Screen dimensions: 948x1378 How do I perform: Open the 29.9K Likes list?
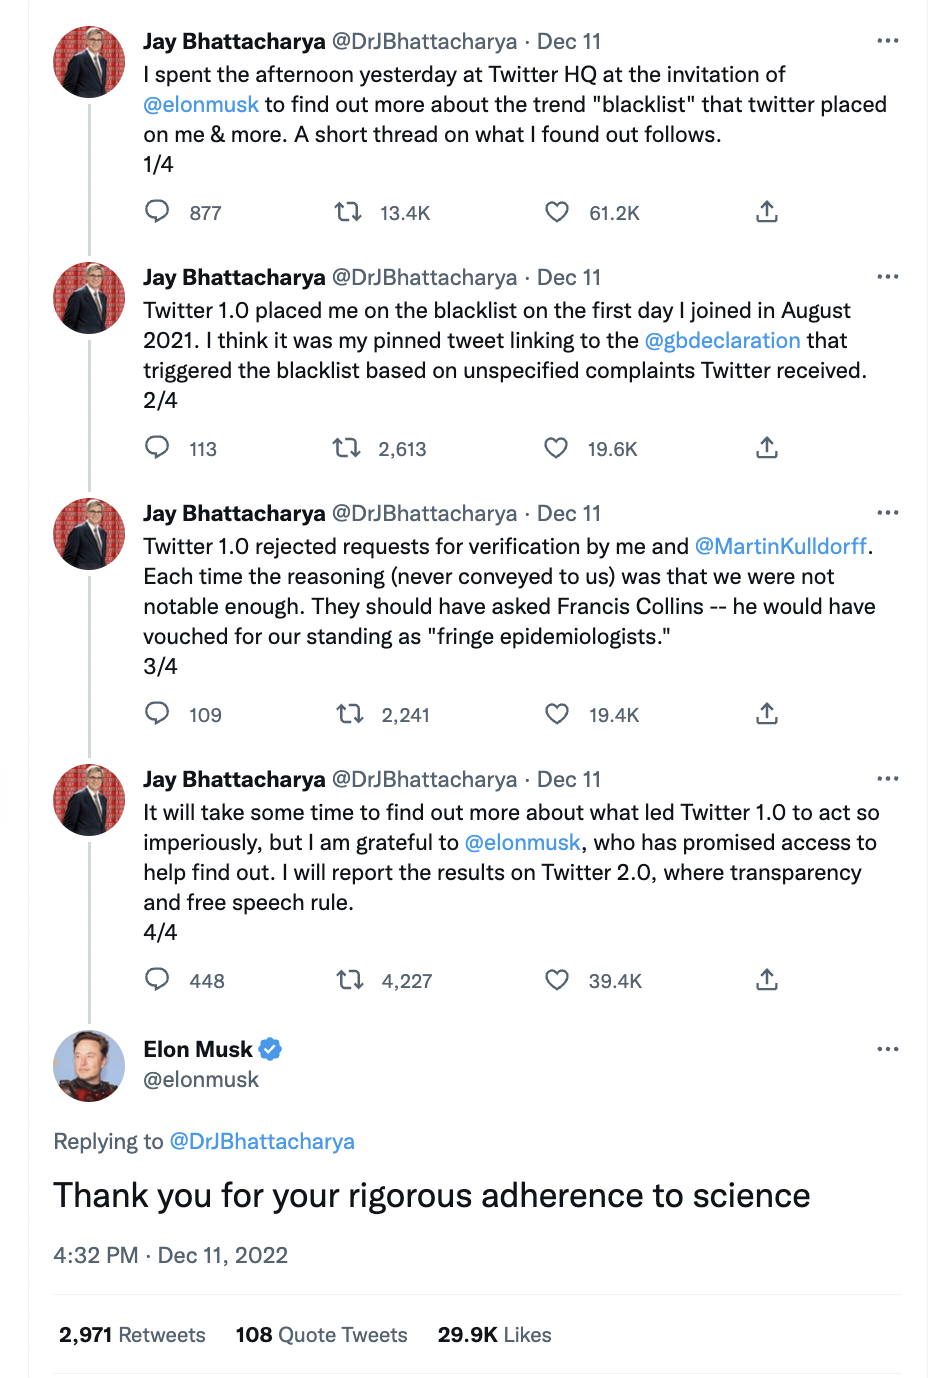coord(494,1334)
